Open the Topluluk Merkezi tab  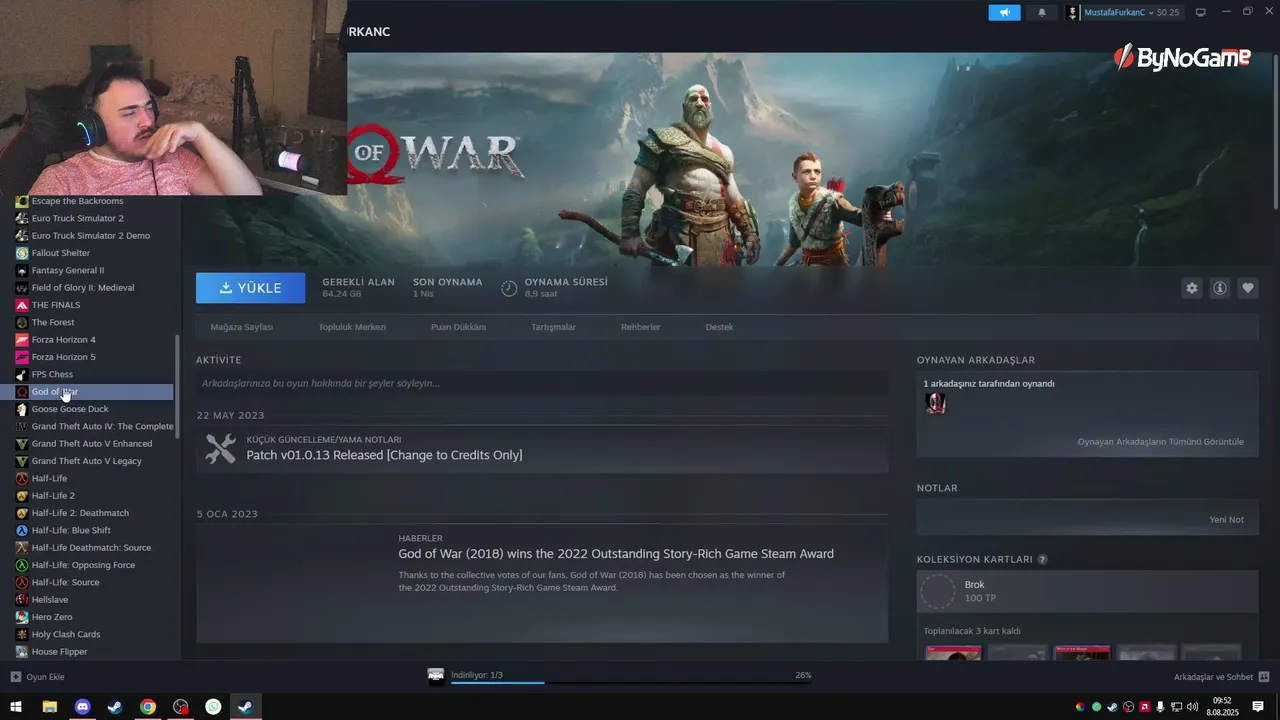[x=352, y=327]
